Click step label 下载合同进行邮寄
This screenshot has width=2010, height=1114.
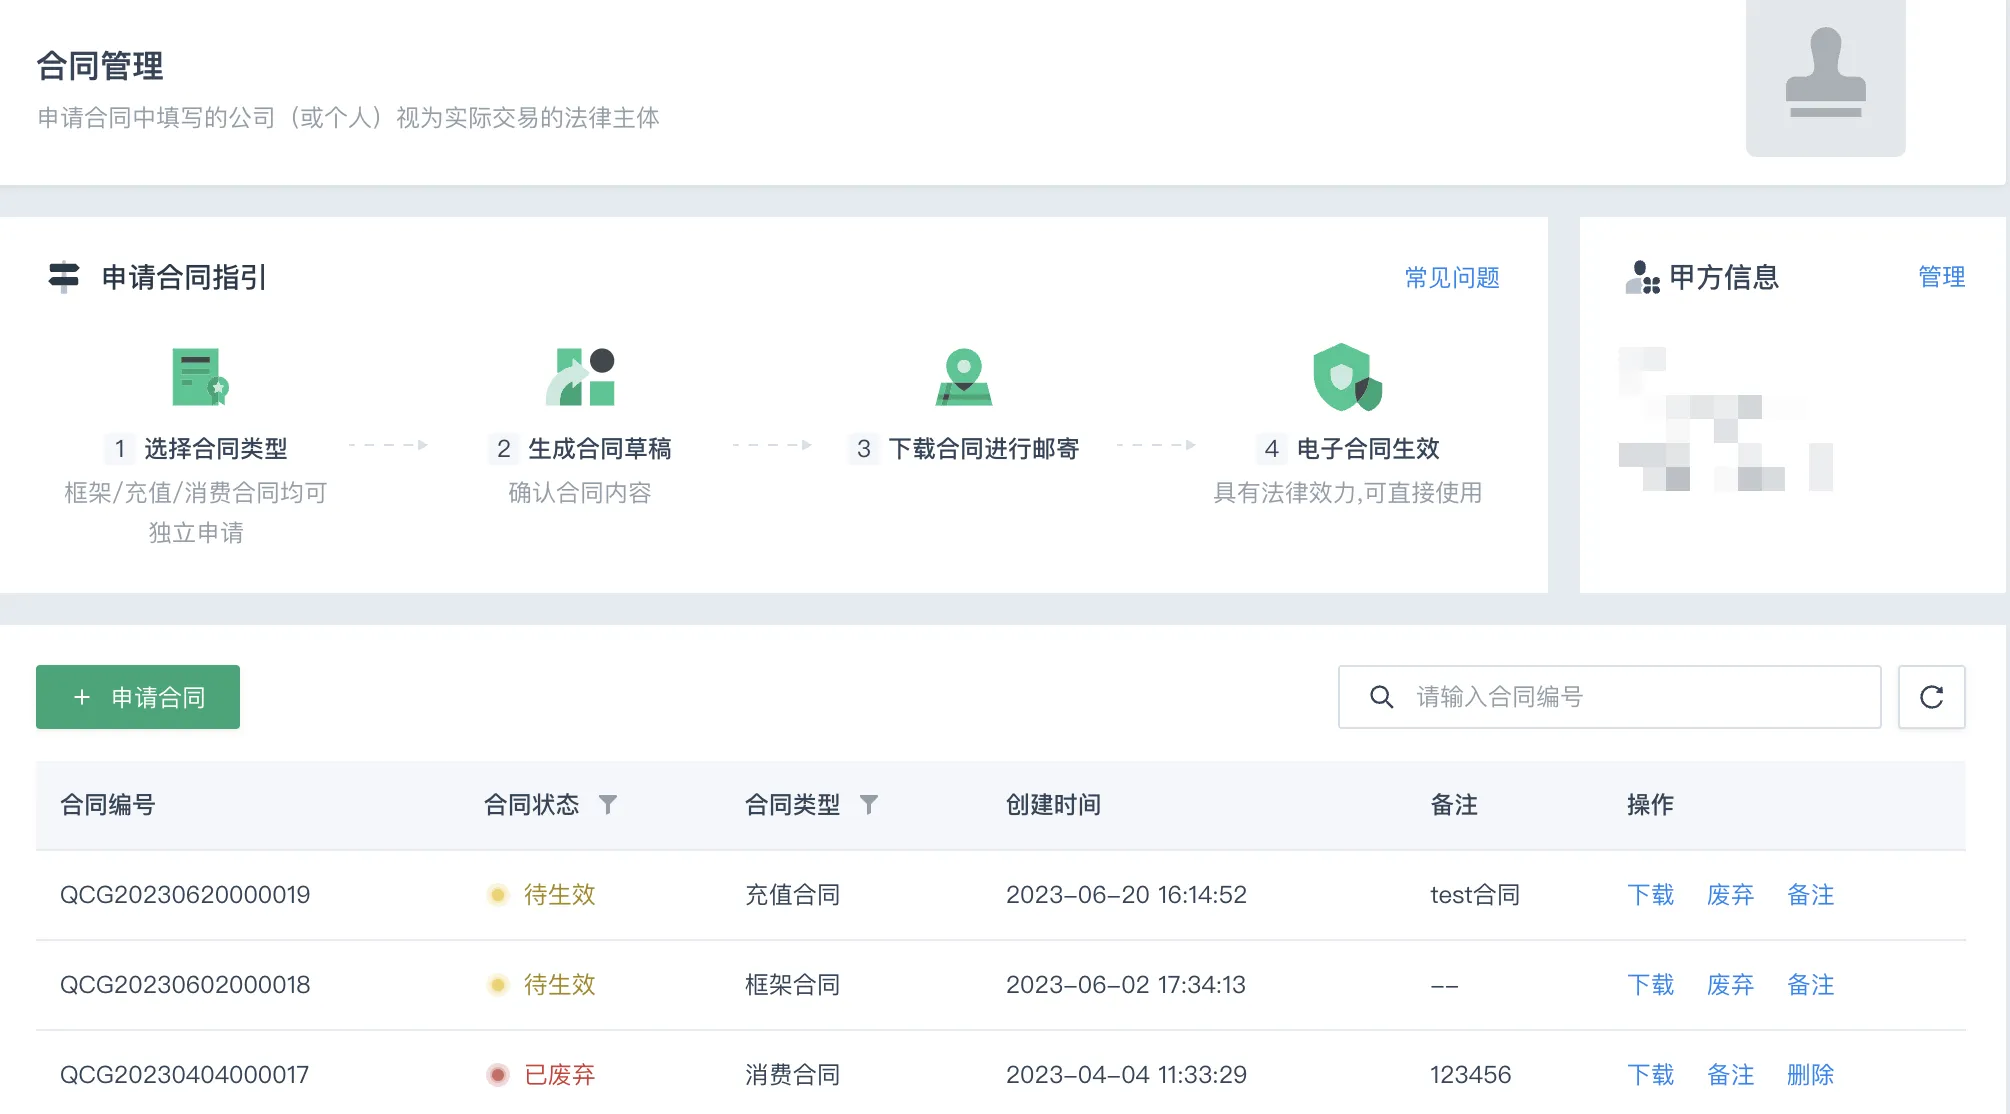[984, 448]
